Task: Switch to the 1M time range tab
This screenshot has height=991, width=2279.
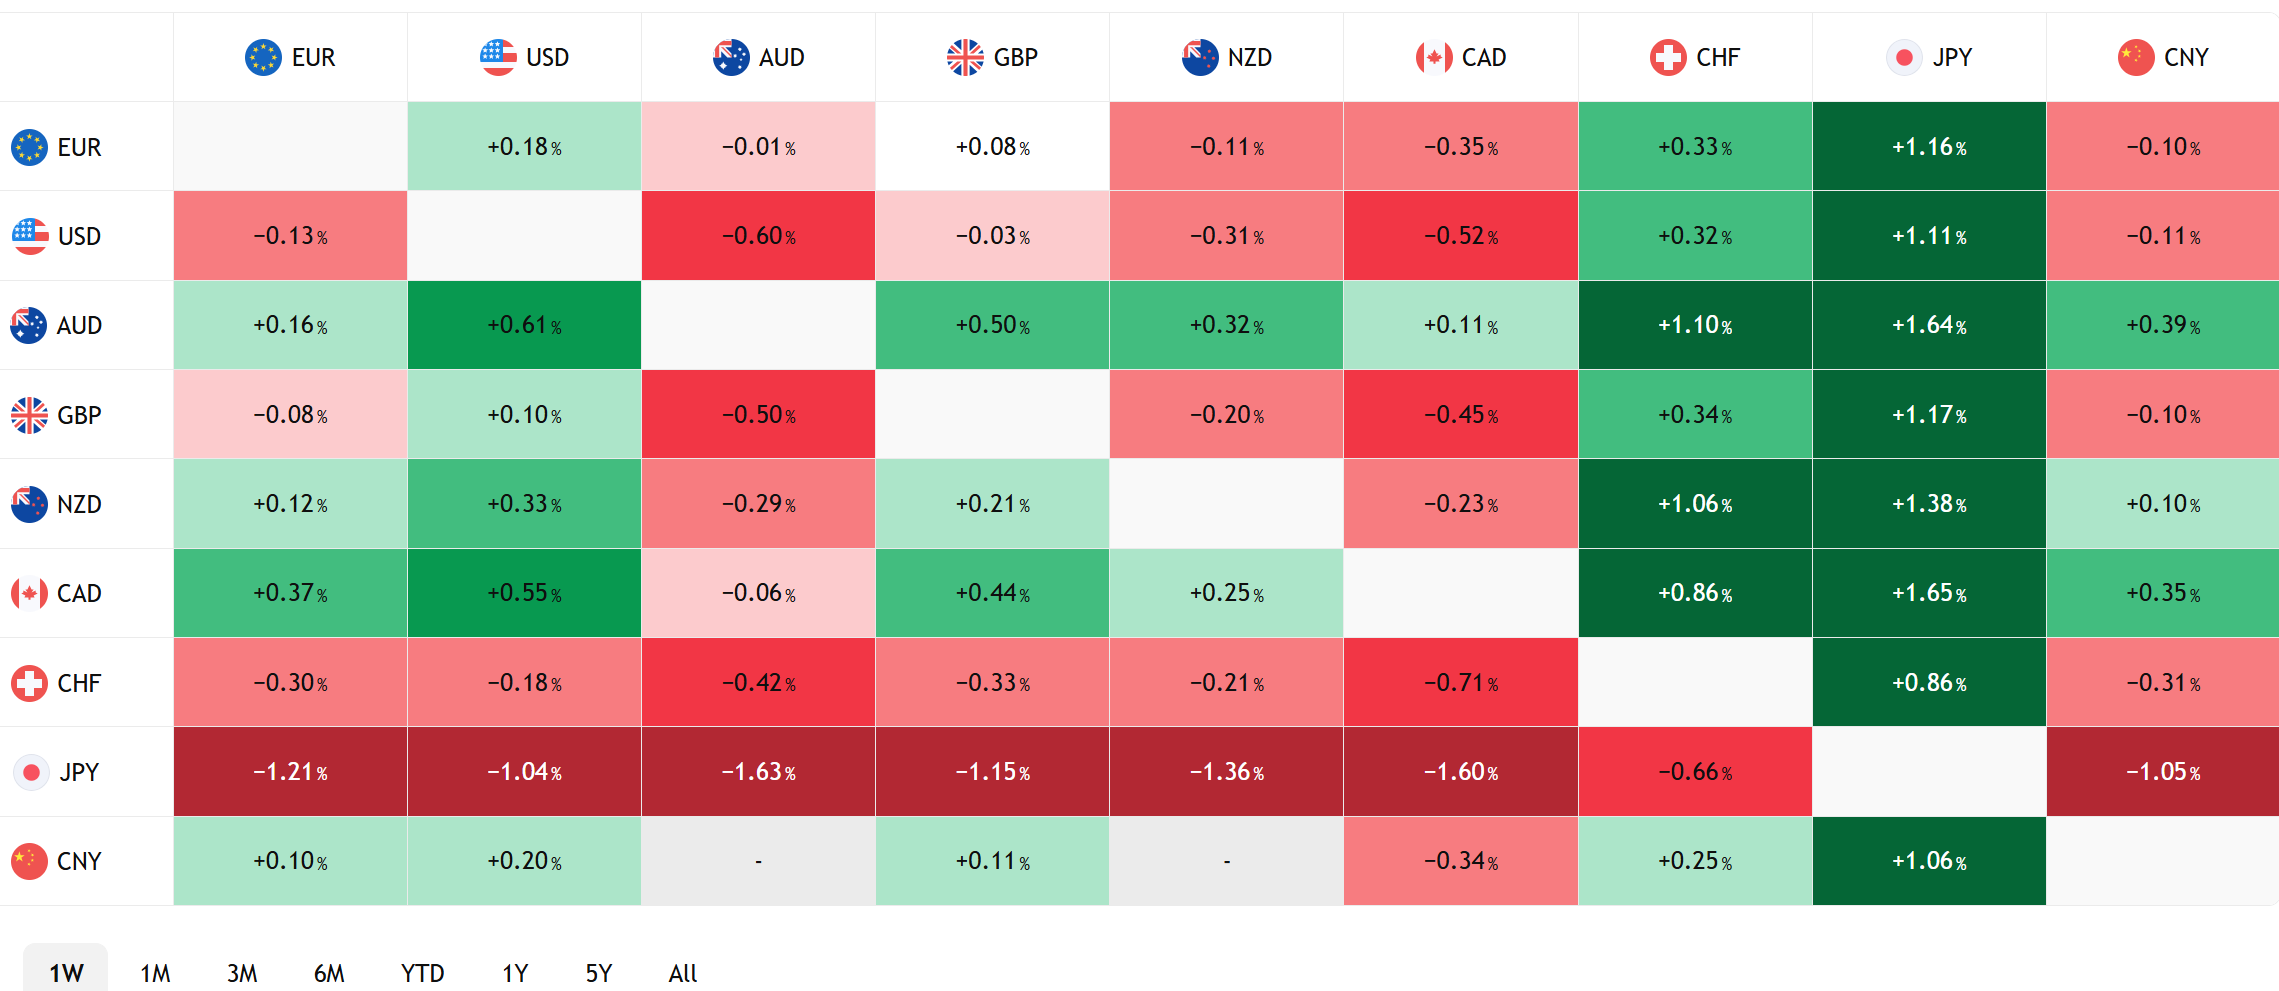Action: 155,973
